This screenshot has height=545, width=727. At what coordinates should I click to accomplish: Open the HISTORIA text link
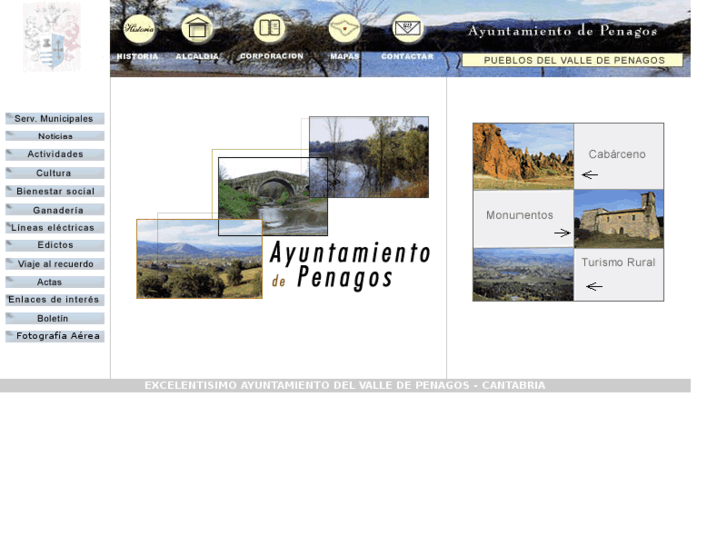[x=137, y=57]
